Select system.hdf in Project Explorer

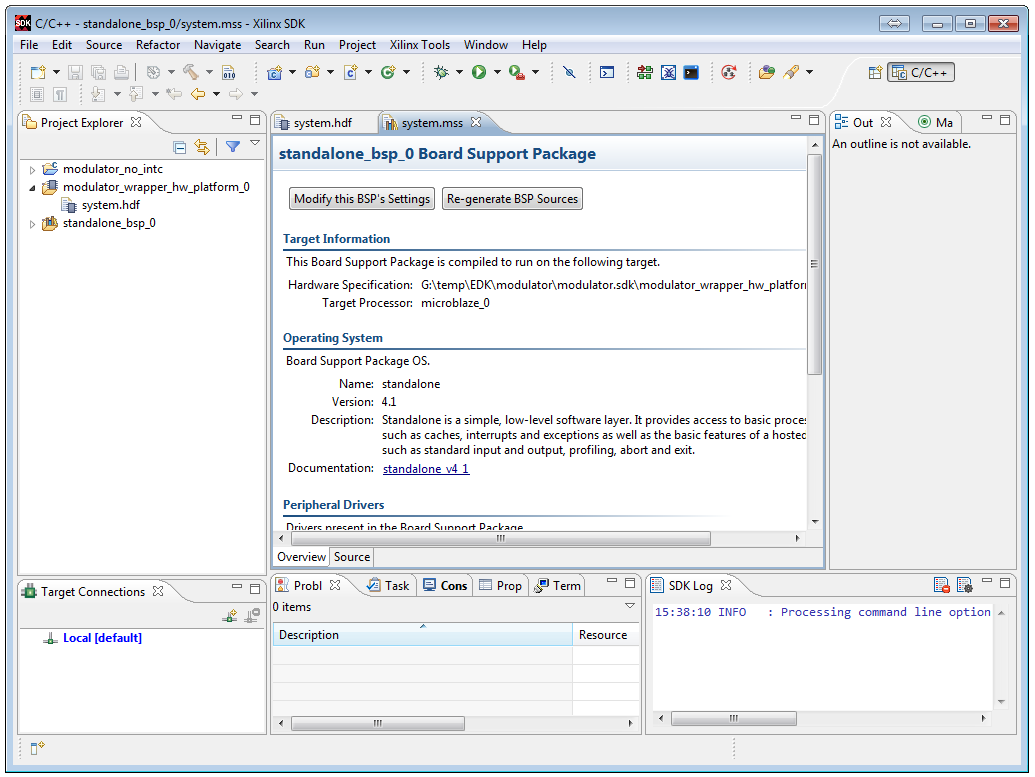[111, 205]
